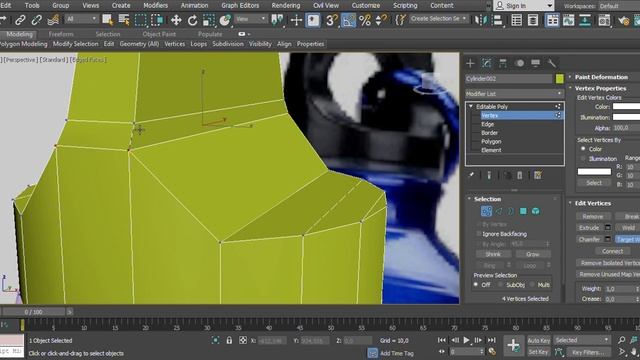Select Color radio under Select Vertices By

583,149
